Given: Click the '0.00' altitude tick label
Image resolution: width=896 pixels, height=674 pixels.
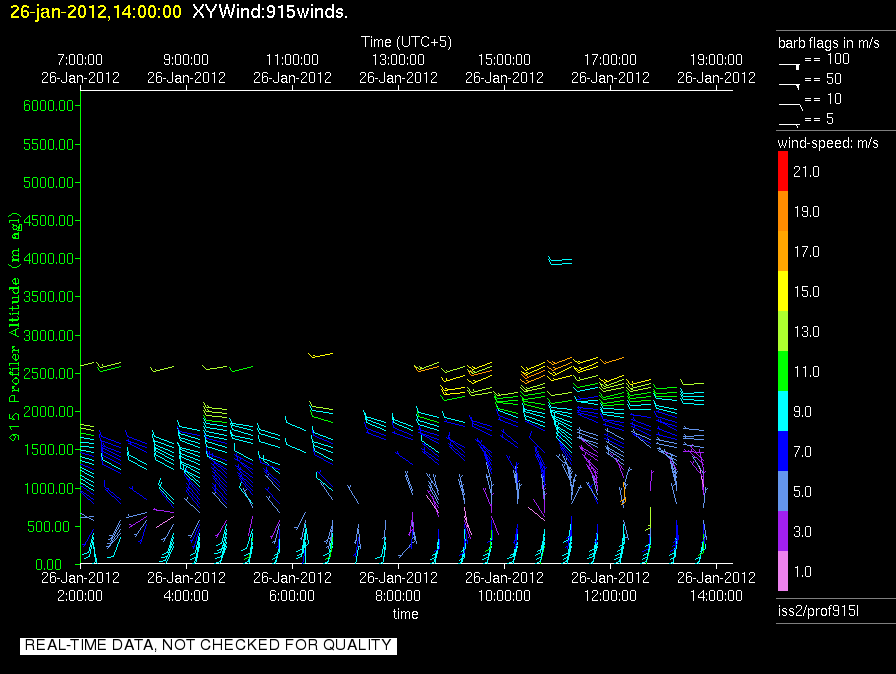Looking at the screenshot, I should (49, 565).
